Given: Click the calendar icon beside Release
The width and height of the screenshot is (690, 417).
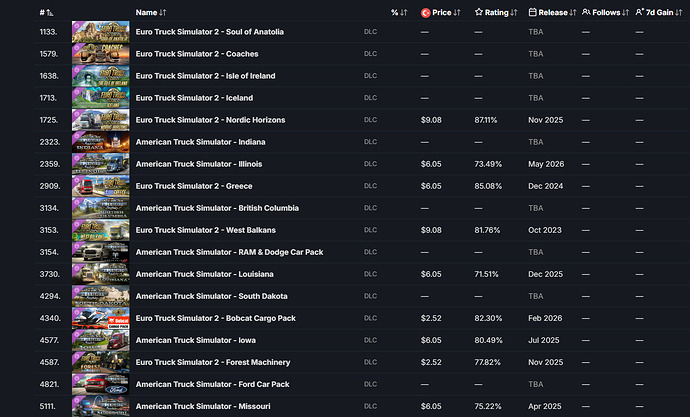Looking at the screenshot, I should click(532, 12).
